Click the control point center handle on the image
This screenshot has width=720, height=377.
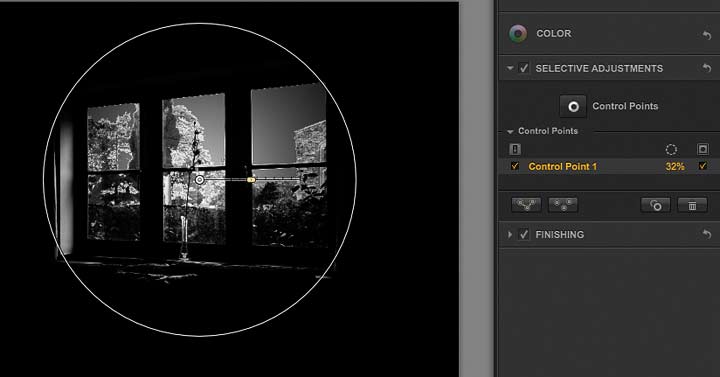pos(199,180)
